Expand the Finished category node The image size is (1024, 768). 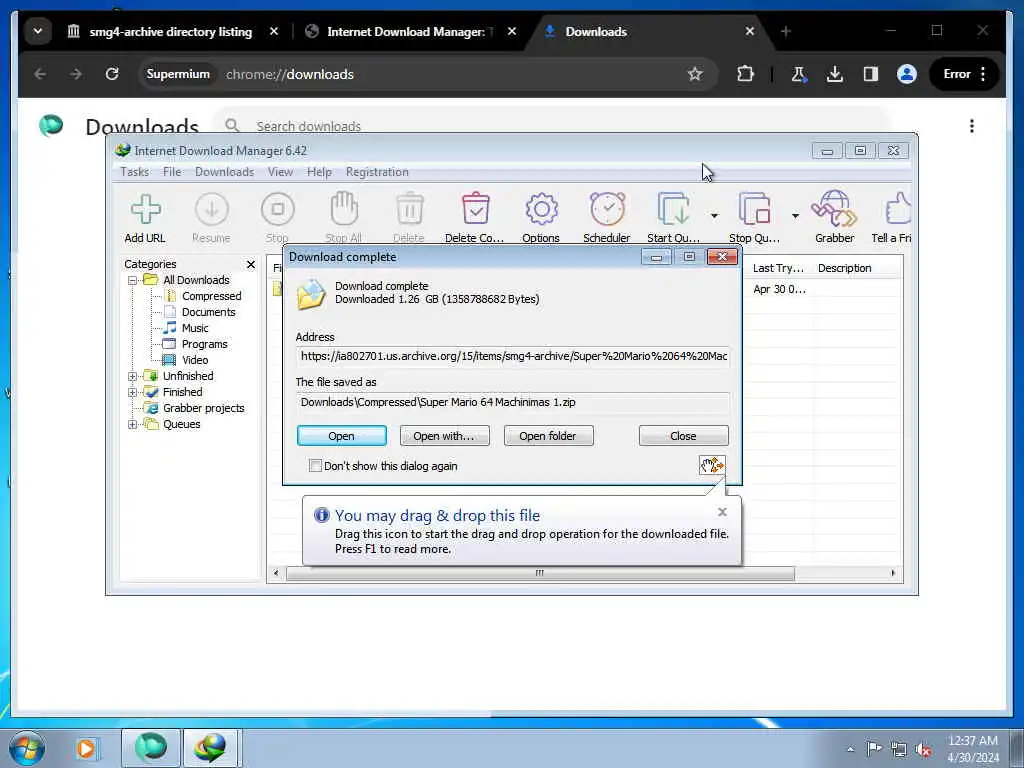point(132,392)
